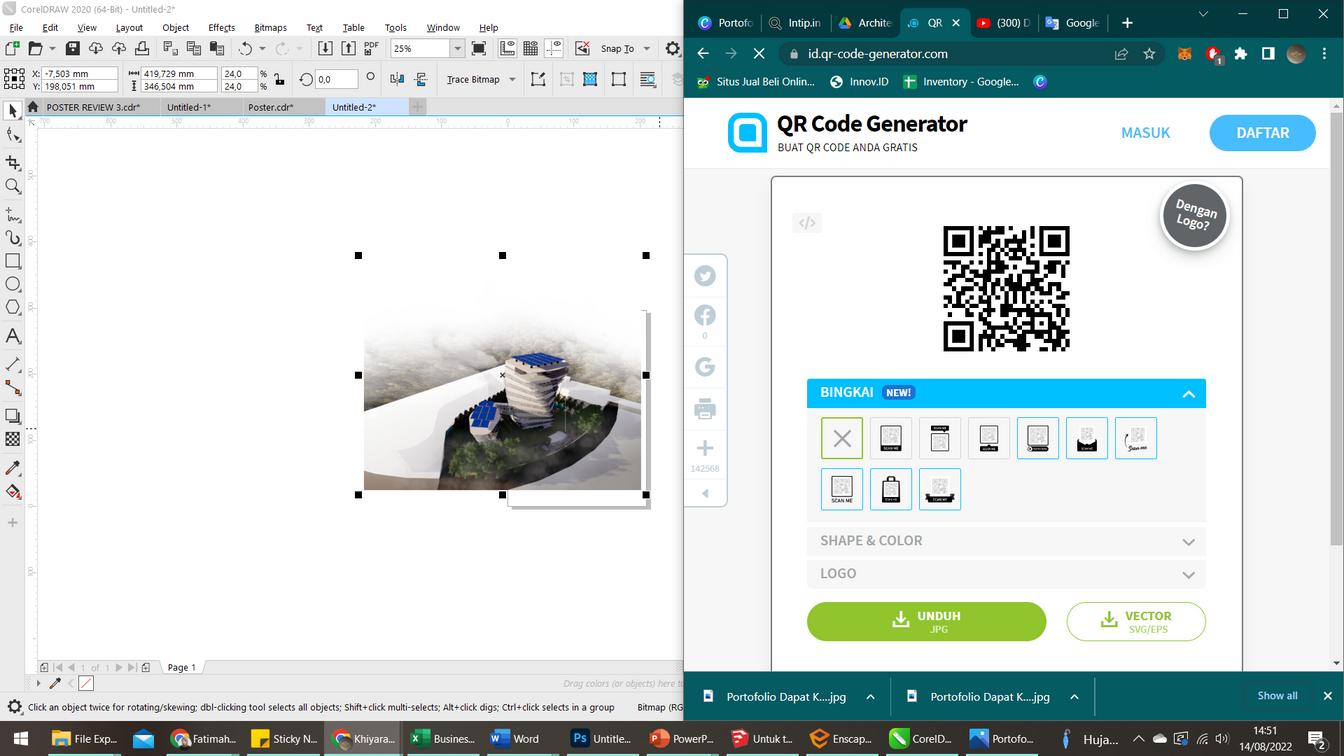1344x756 pixels.
Task: Toggle Snap Off in CorelDRAW toolbar
Action: (x=582, y=48)
